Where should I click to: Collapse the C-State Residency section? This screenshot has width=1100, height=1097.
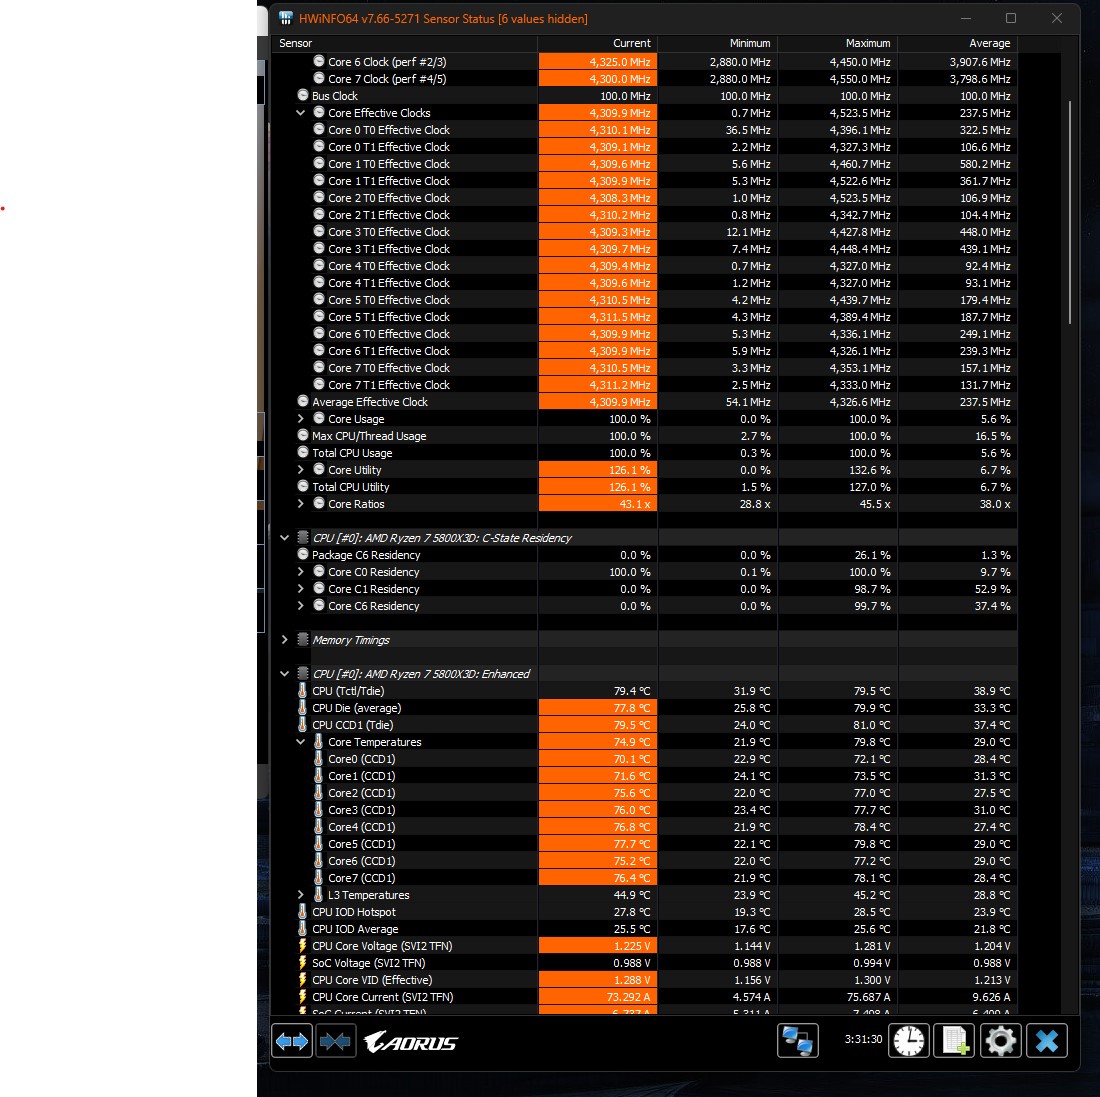point(284,538)
